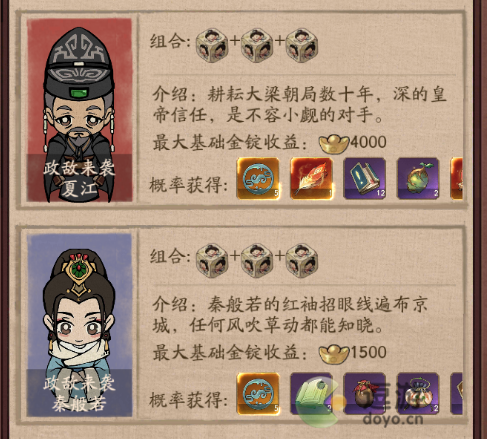
Task: Tap the jade token reward under 夏江
Action: click(258, 179)
